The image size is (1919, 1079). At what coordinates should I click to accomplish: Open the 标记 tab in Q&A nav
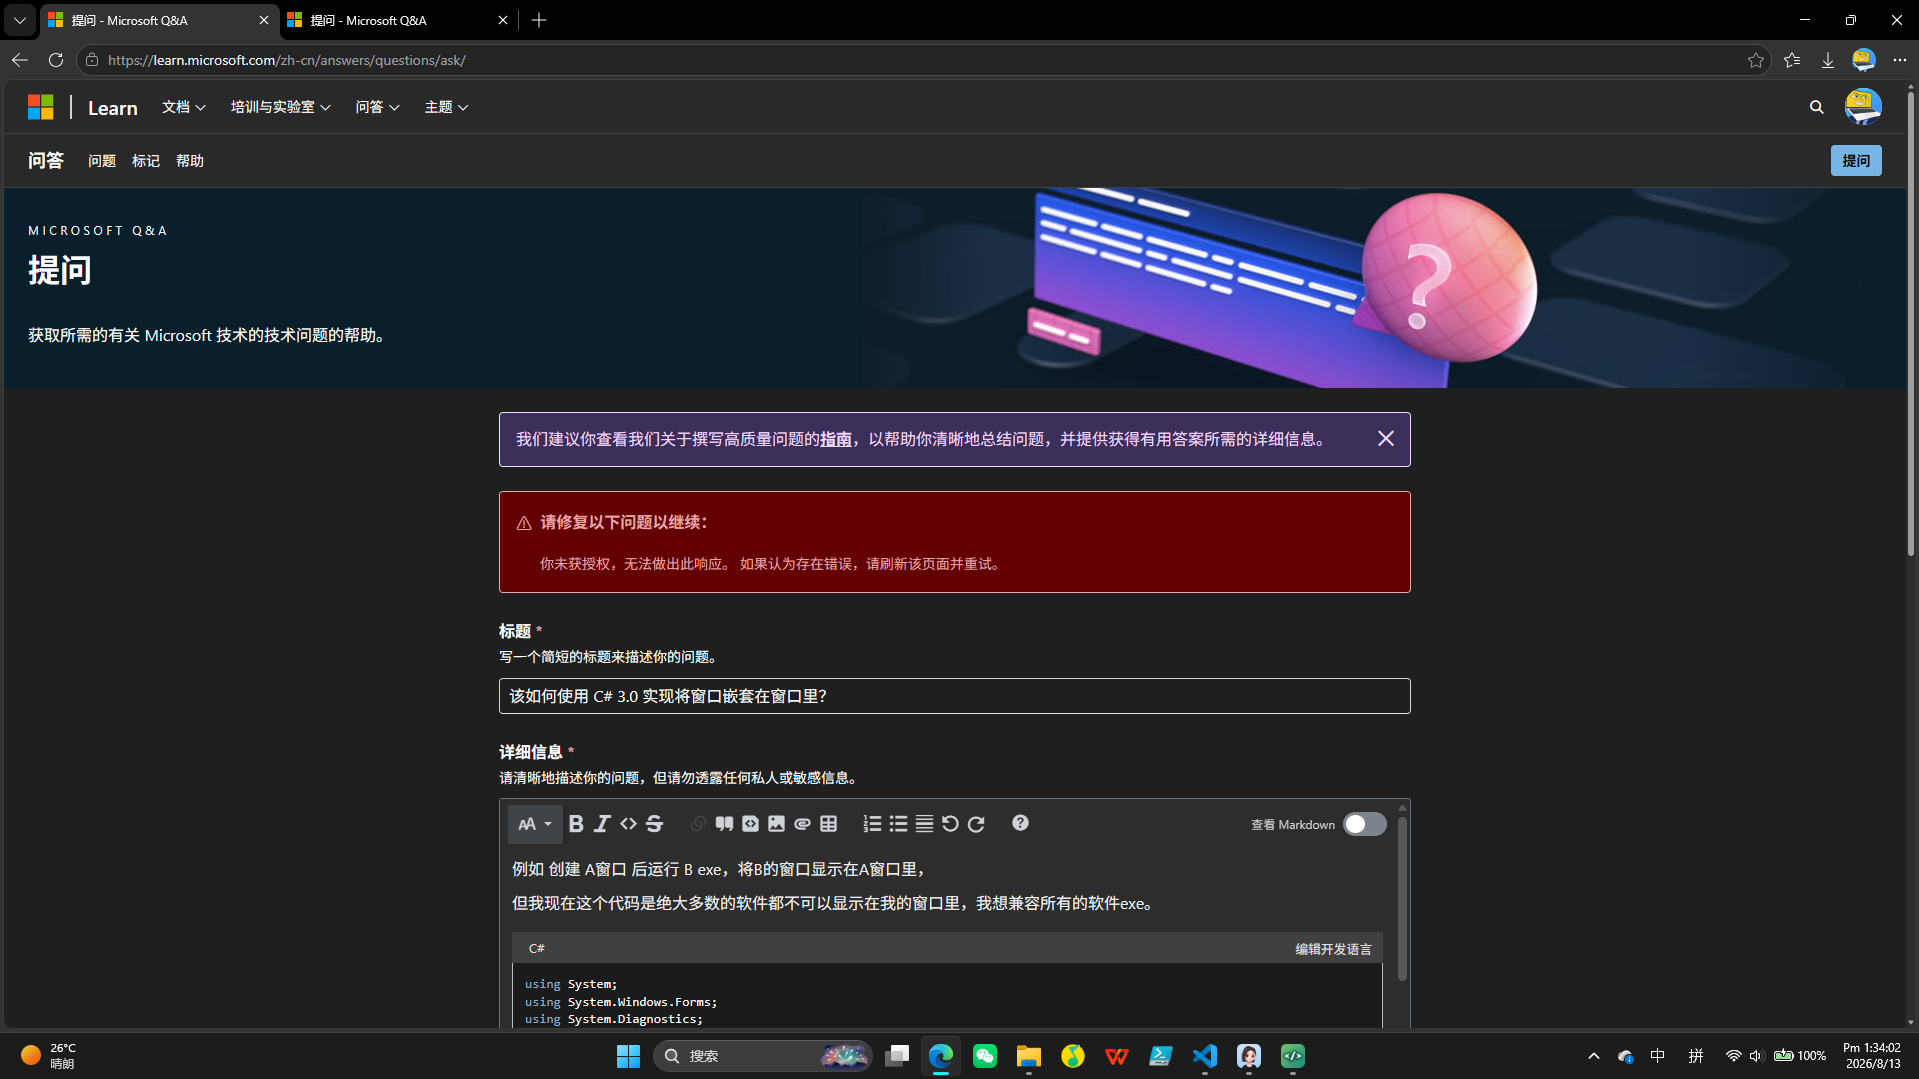tap(146, 161)
